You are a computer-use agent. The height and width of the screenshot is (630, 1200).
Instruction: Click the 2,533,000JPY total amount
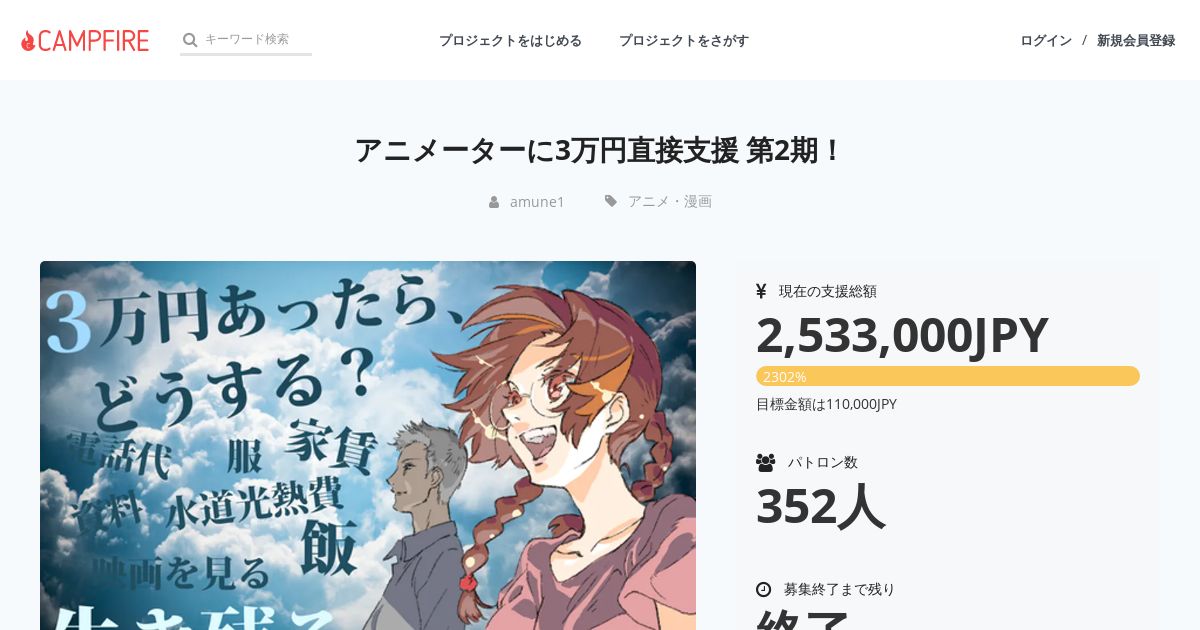coord(902,335)
